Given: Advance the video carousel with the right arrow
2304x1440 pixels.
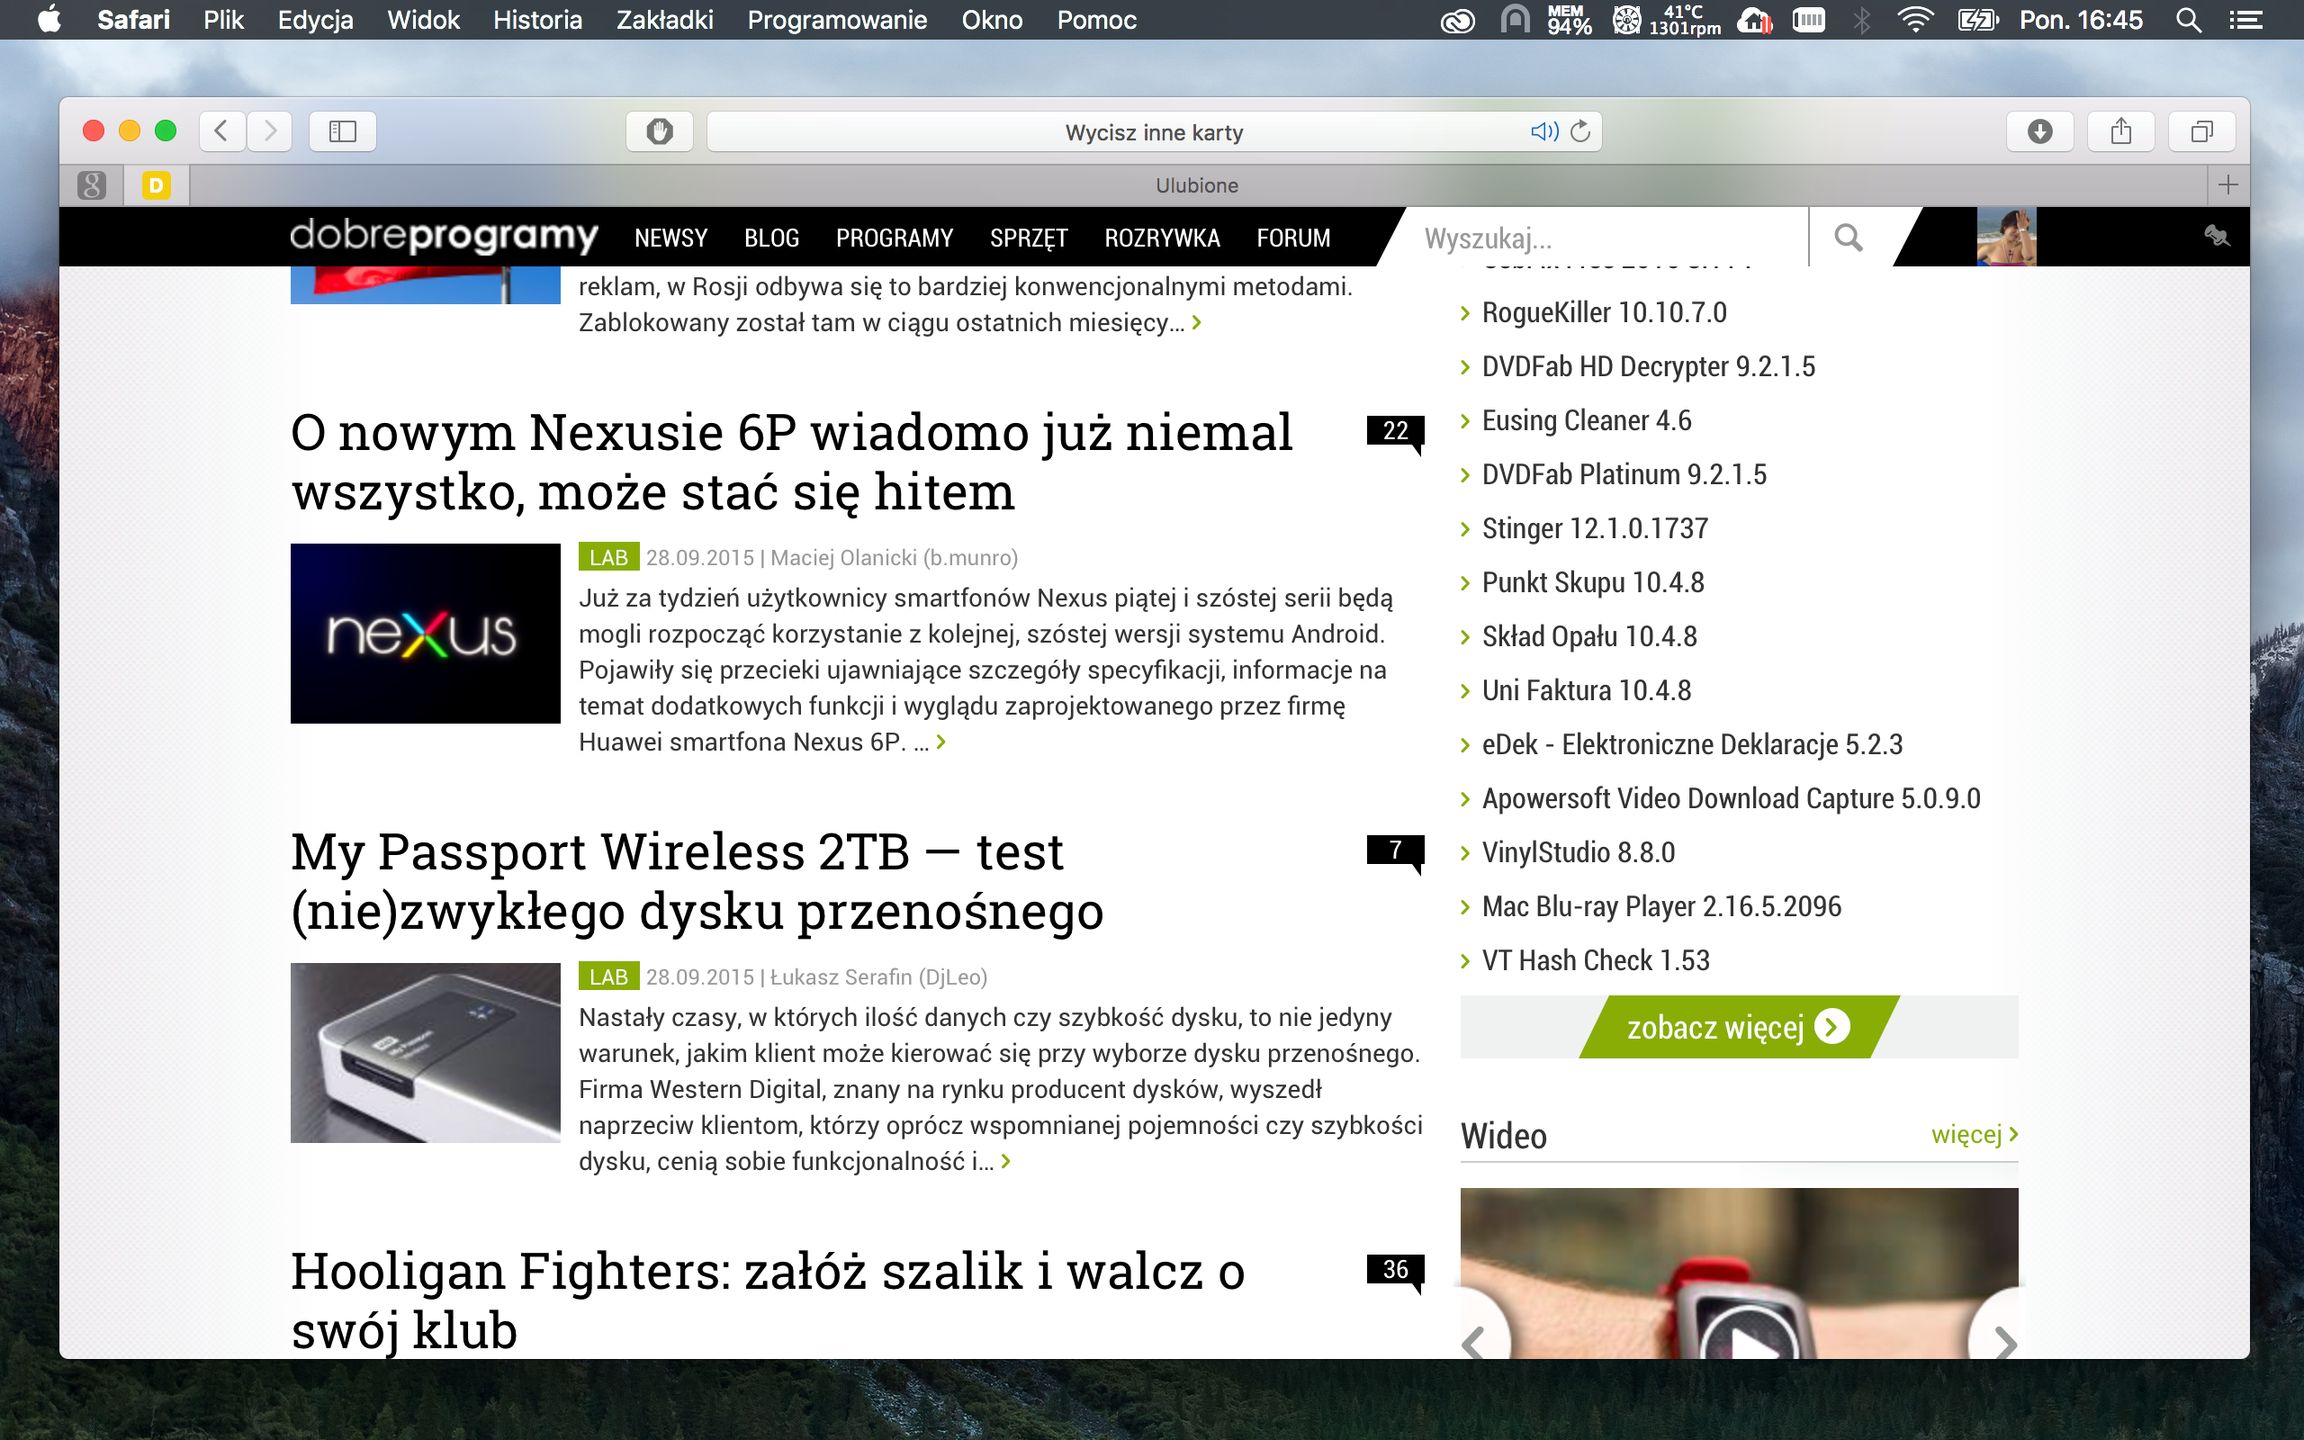Looking at the screenshot, I should (2003, 1345).
